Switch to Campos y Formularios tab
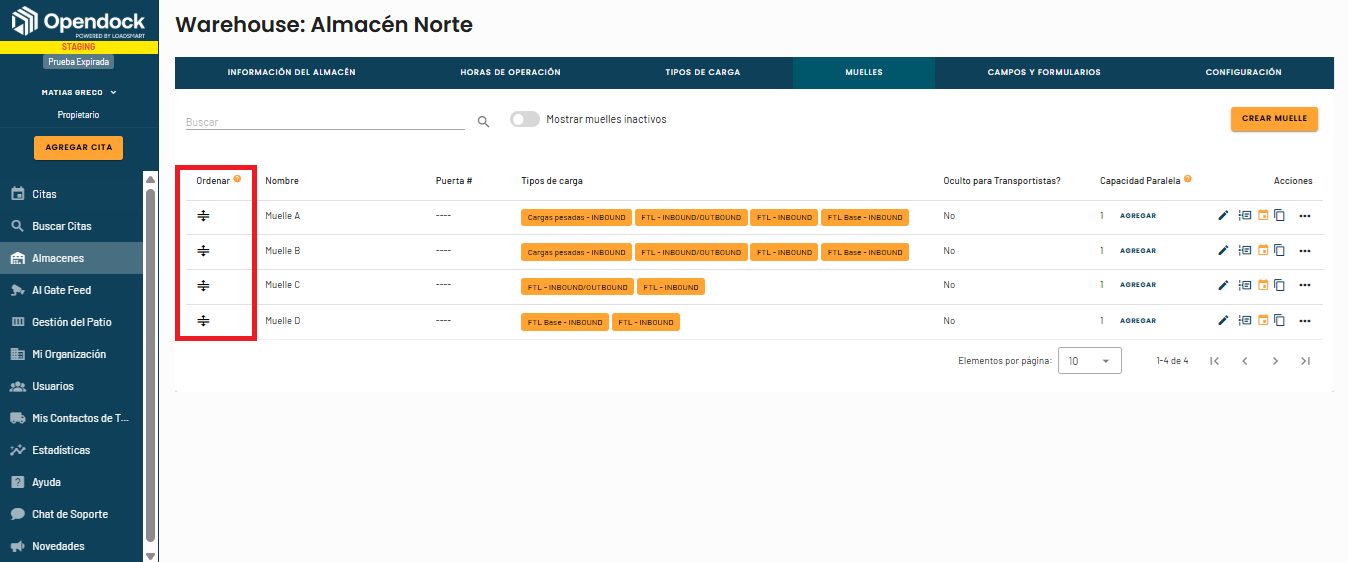 (1044, 73)
